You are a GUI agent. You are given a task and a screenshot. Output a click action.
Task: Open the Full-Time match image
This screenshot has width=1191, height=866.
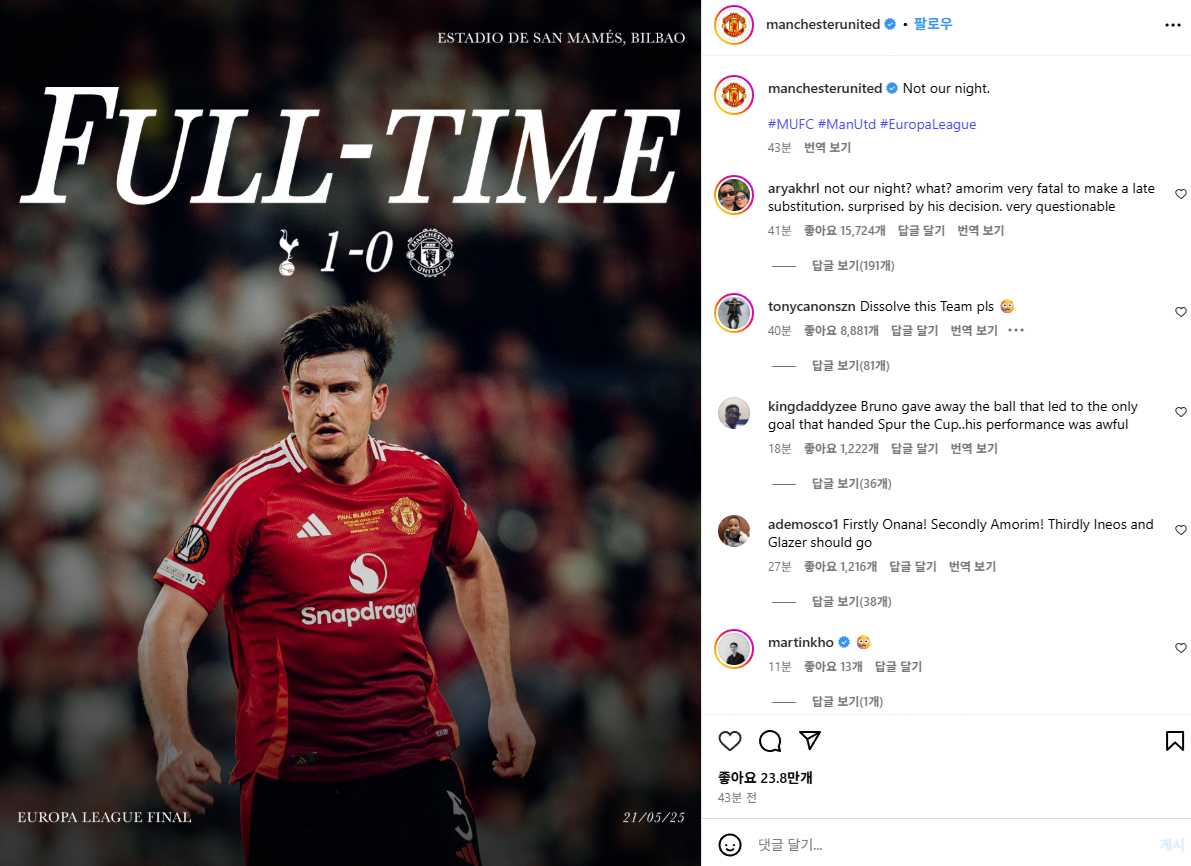(x=350, y=433)
